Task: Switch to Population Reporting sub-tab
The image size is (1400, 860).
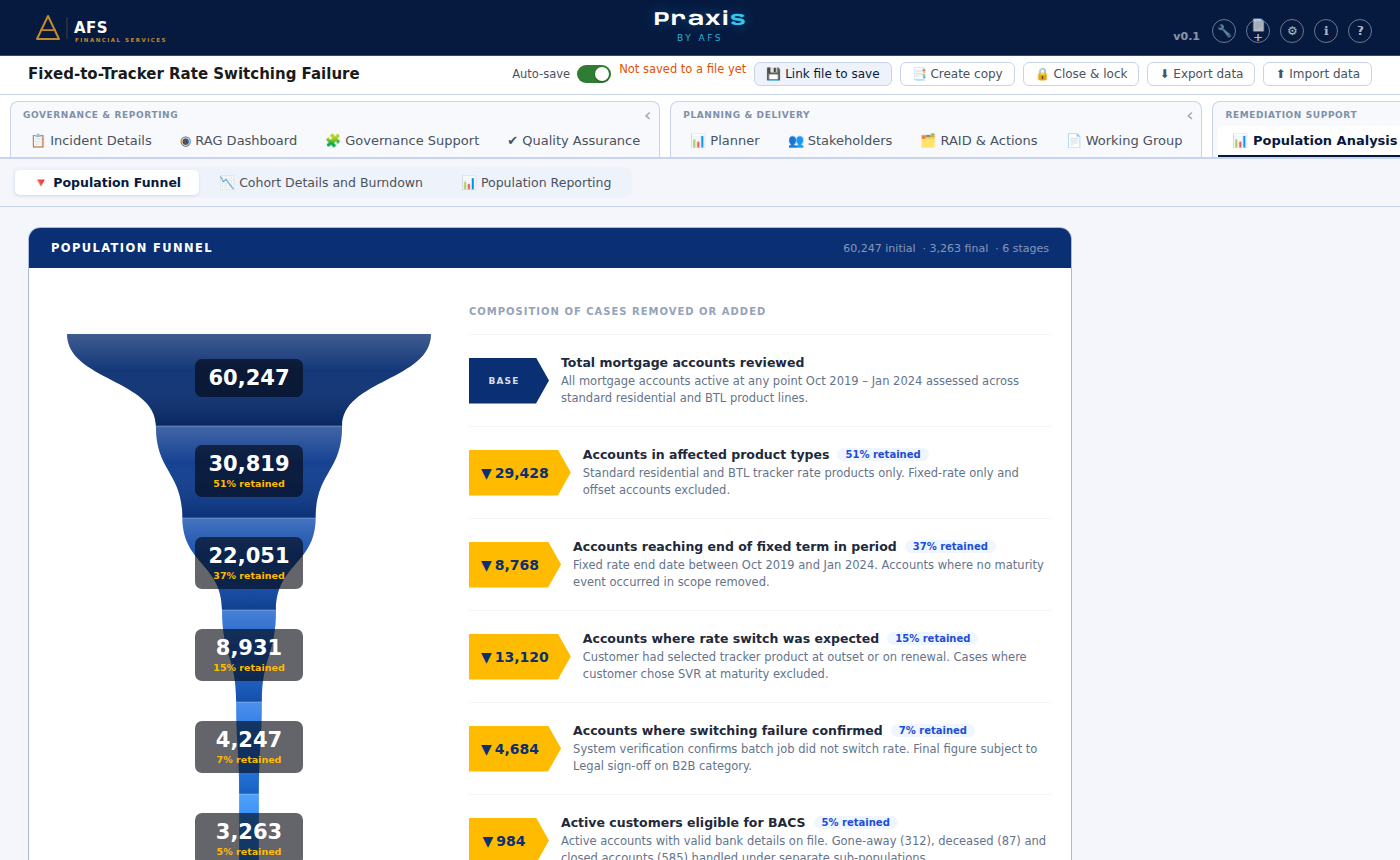Action: (536, 182)
